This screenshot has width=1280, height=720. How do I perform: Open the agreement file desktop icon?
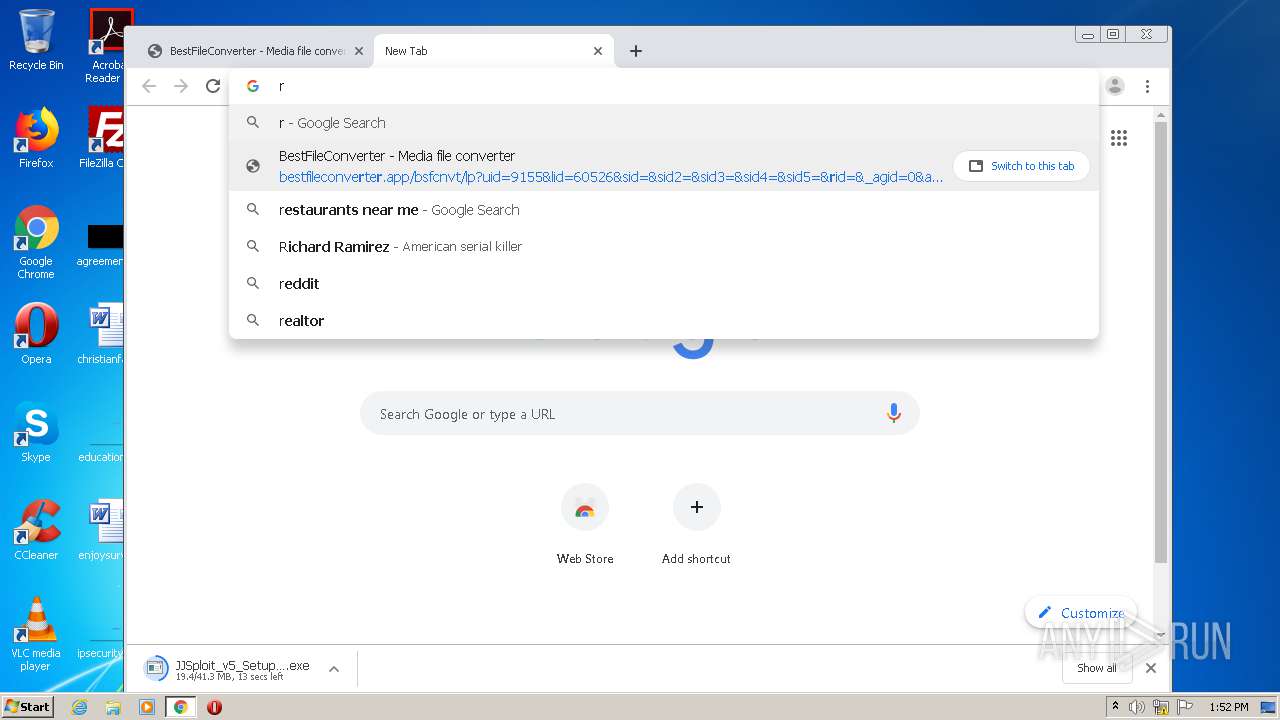tap(102, 244)
